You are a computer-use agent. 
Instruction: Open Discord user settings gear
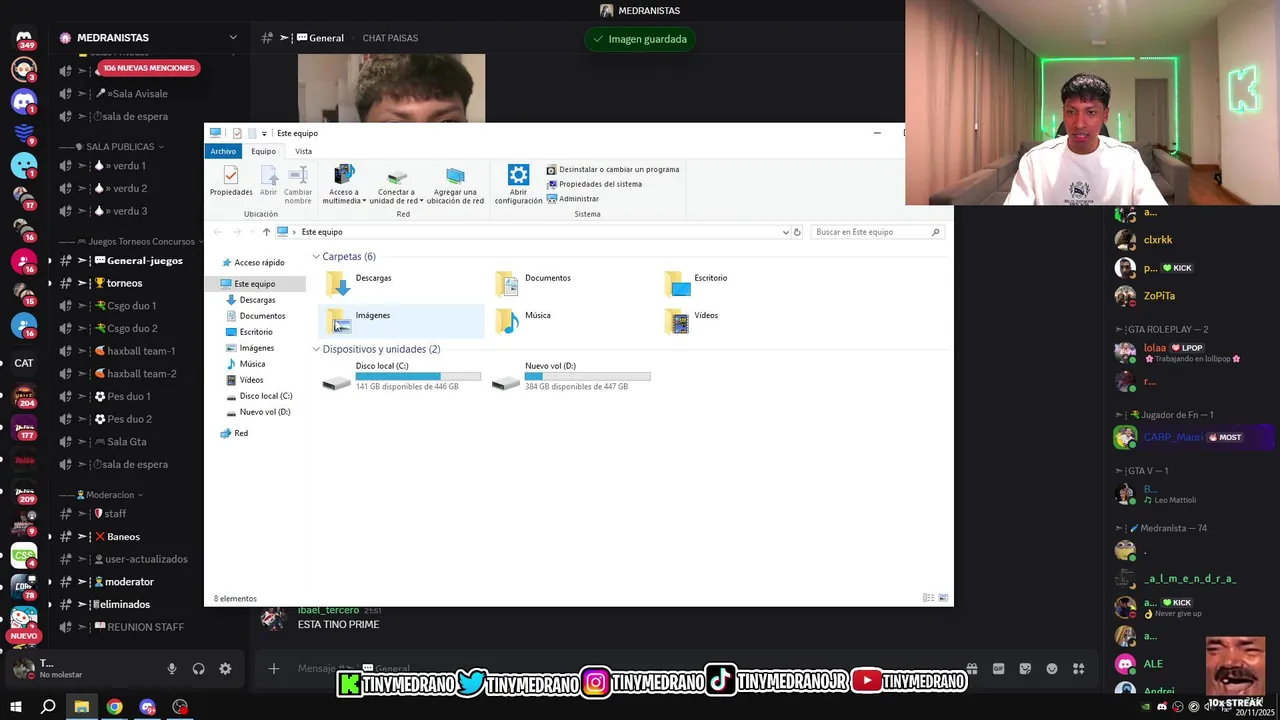[x=225, y=669]
